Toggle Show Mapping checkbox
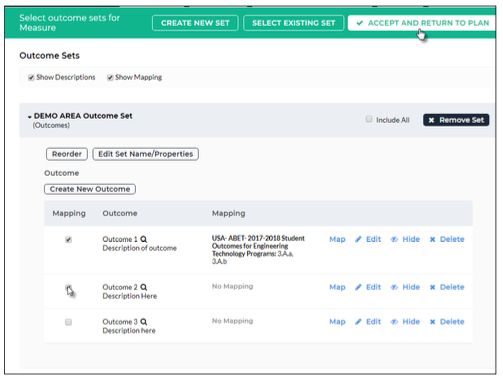Image resolution: width=503 pixels, height=382 pixels. [x=110, y=78]
